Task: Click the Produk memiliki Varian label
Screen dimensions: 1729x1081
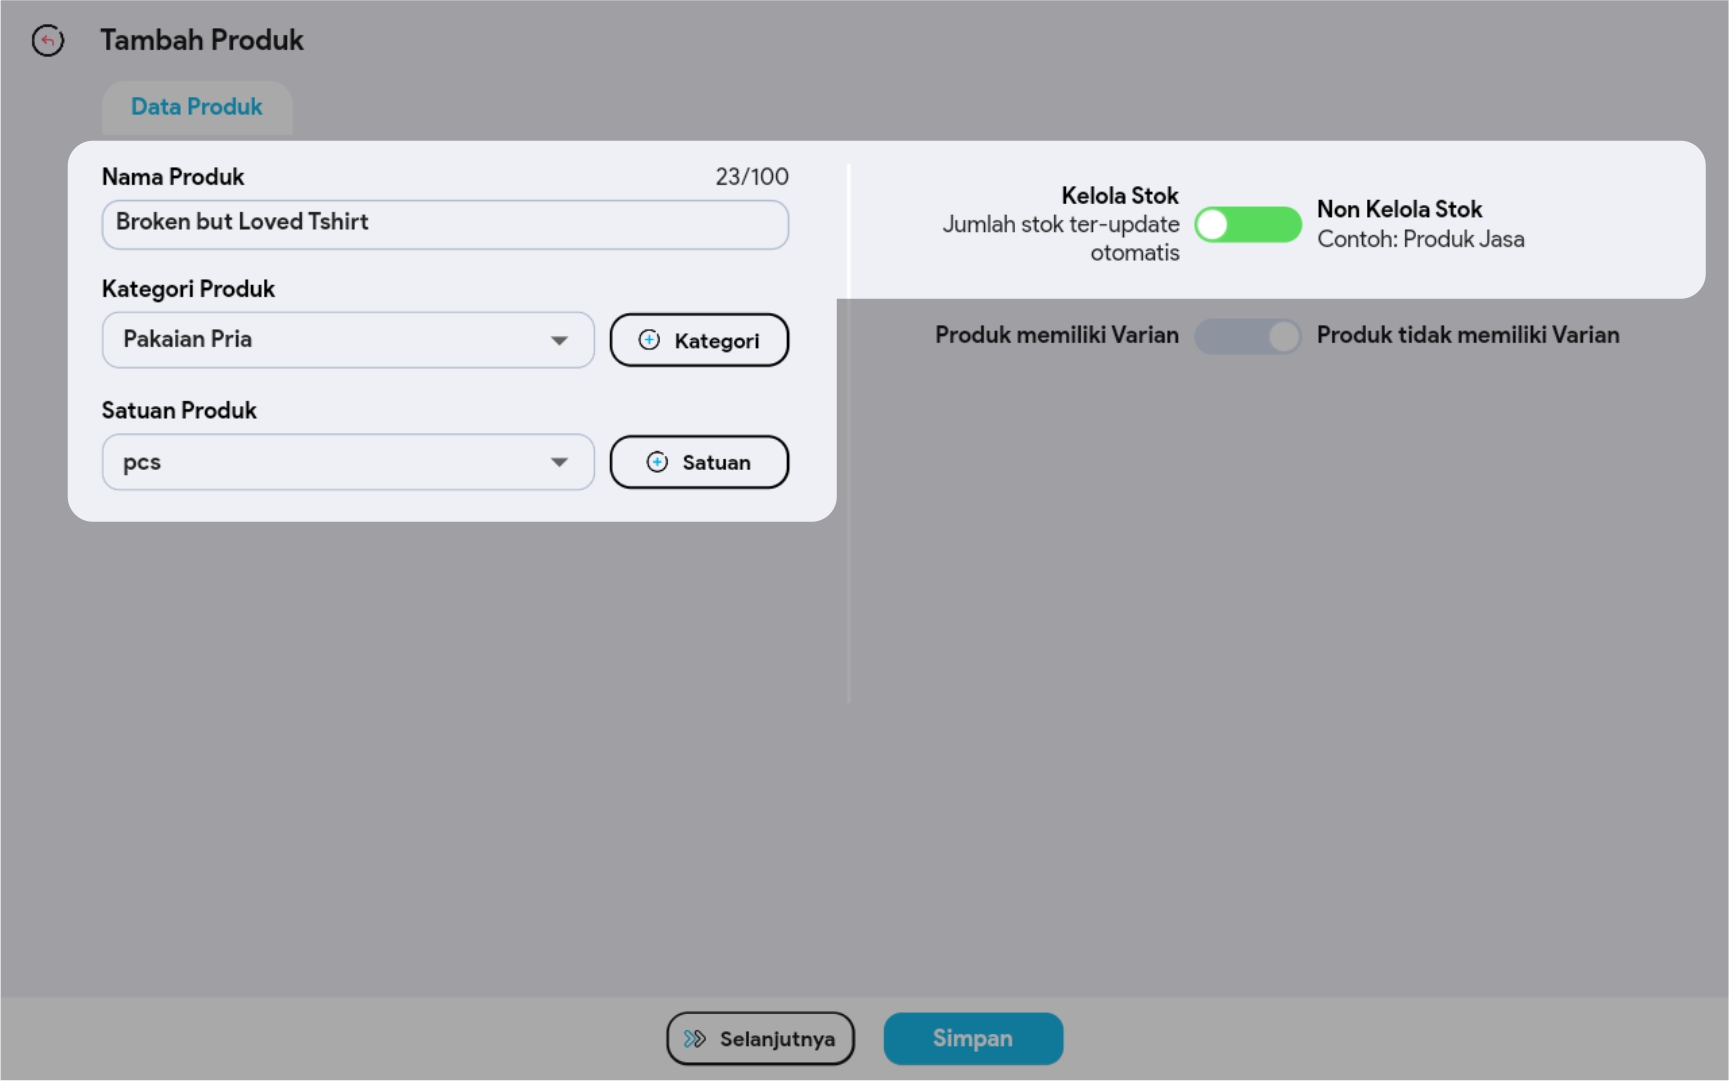Action: (1056, 335)
